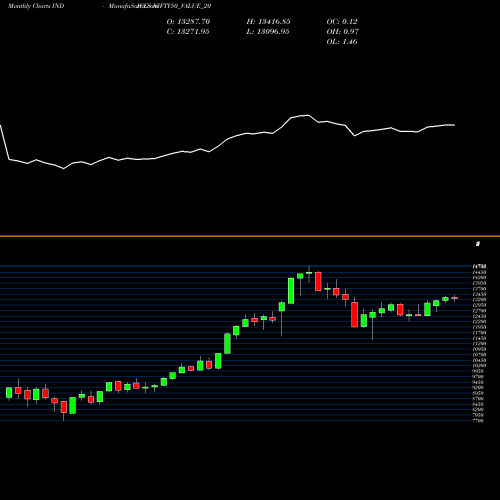
Task: Click the large red candle right after the peak
Action: [x=318, y=281]
